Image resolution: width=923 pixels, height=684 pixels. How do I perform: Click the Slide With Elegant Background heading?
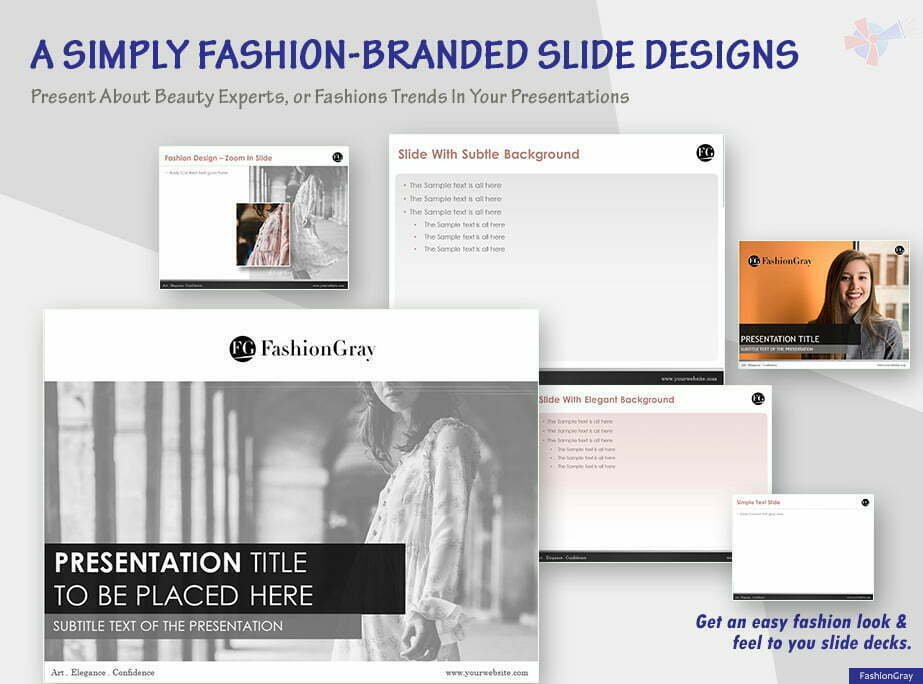pyautogui.click(x=606, y=400)
